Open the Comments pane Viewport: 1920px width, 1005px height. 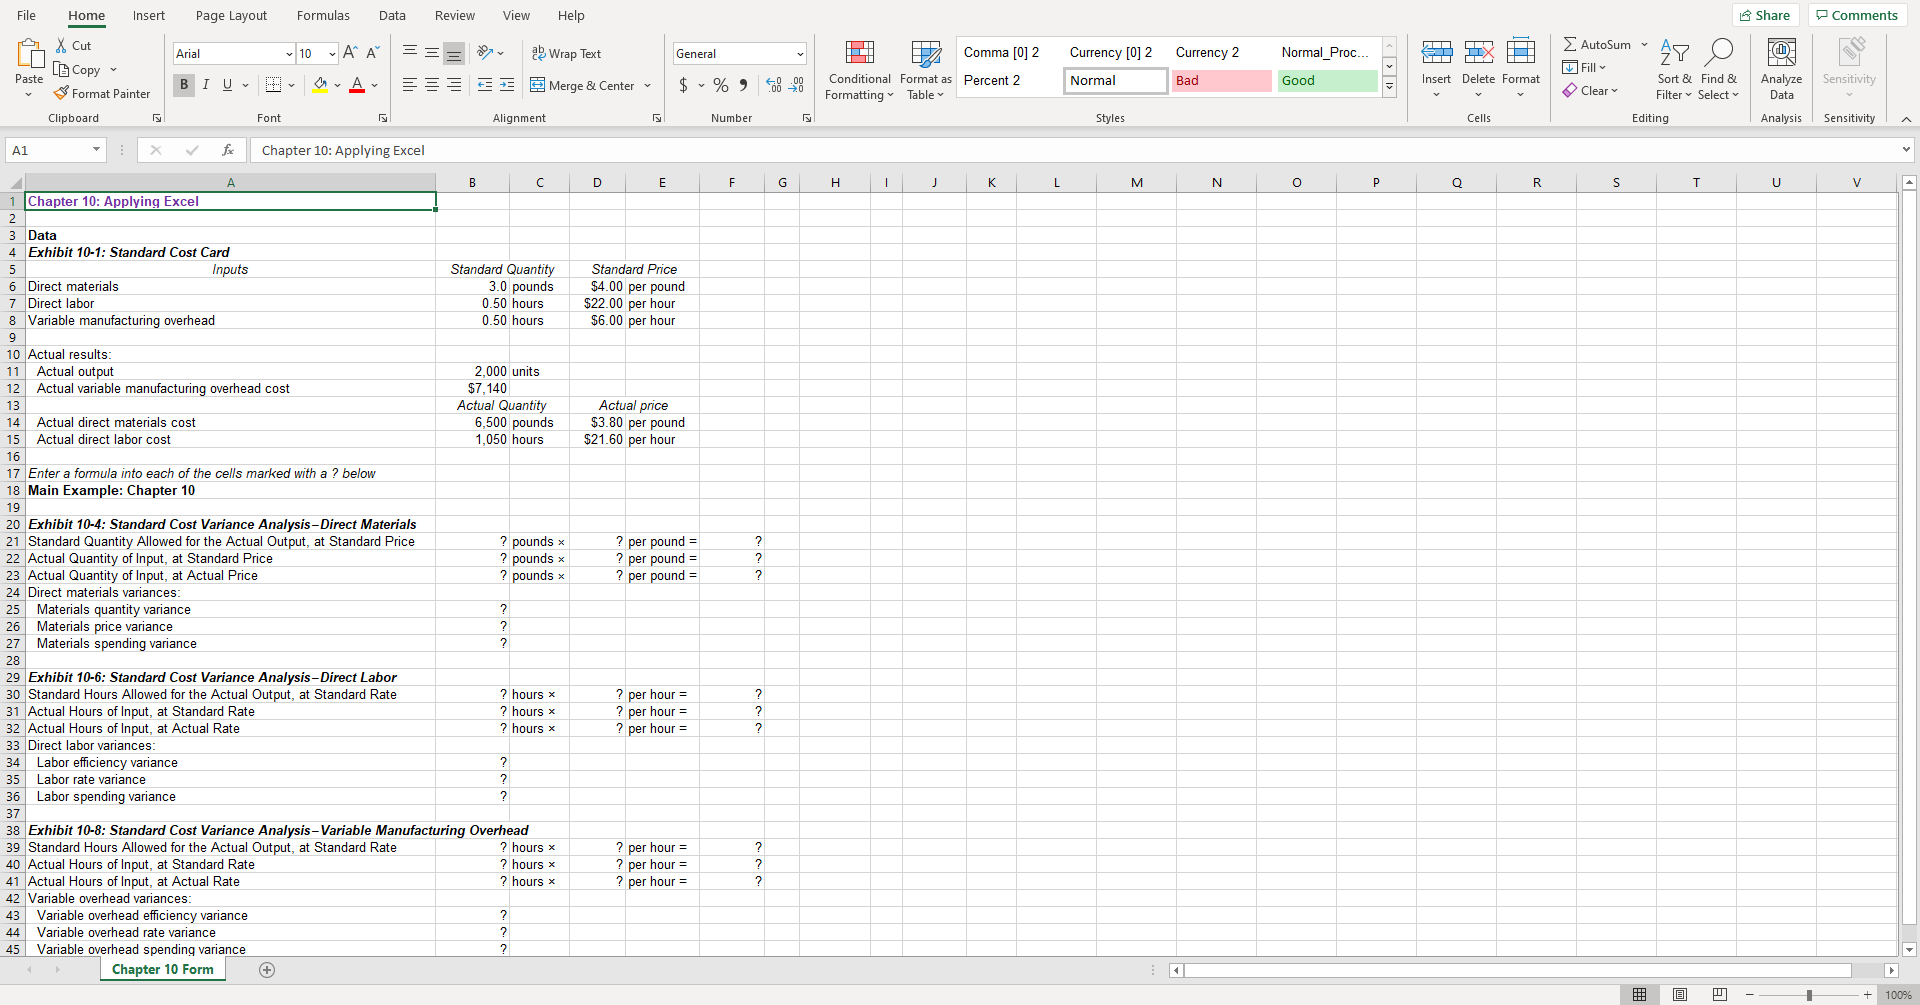(x=1856, y=14)
